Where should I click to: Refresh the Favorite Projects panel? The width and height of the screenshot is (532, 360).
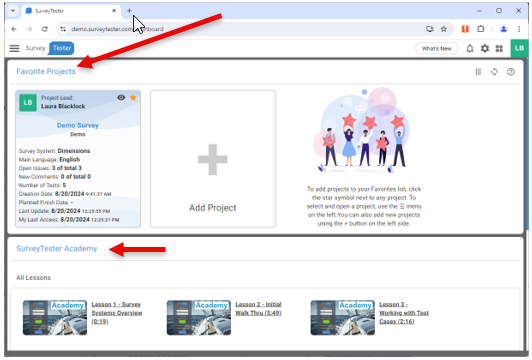[494, 72]
